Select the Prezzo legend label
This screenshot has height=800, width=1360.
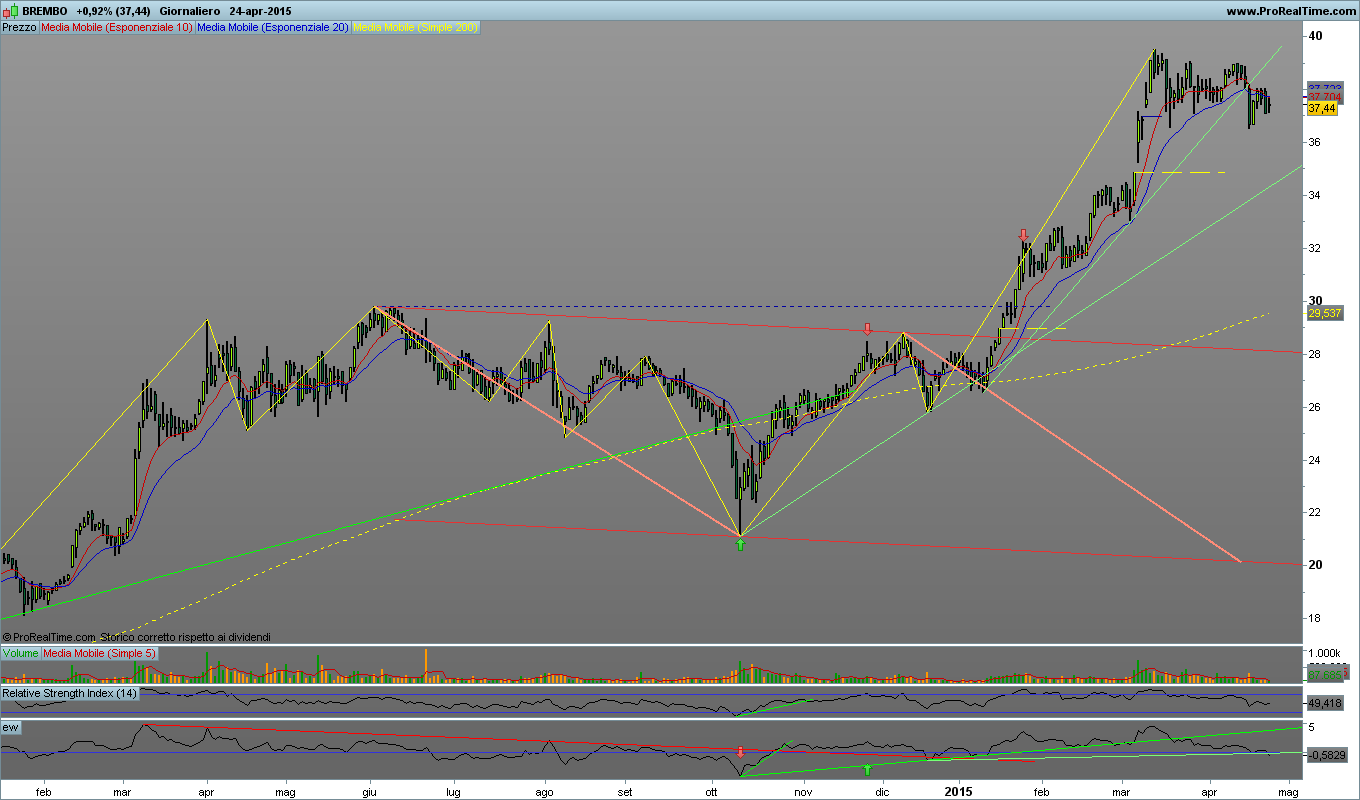[x=19, y=27]
